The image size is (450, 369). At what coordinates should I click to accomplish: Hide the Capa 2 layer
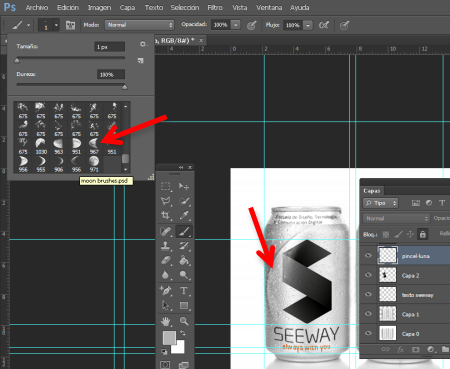click(x=368, y=275)
